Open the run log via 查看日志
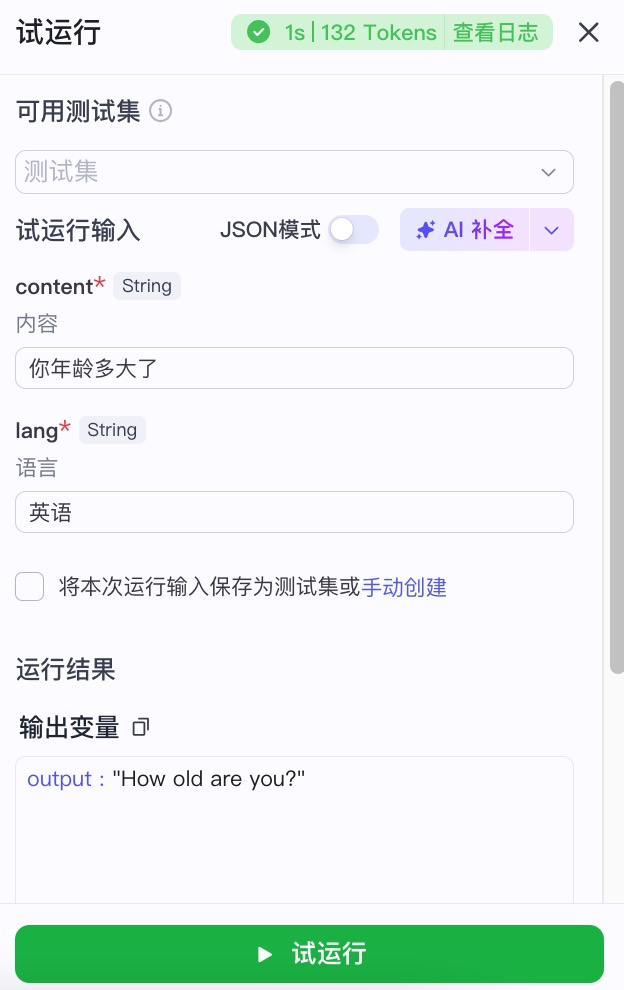 497,32
